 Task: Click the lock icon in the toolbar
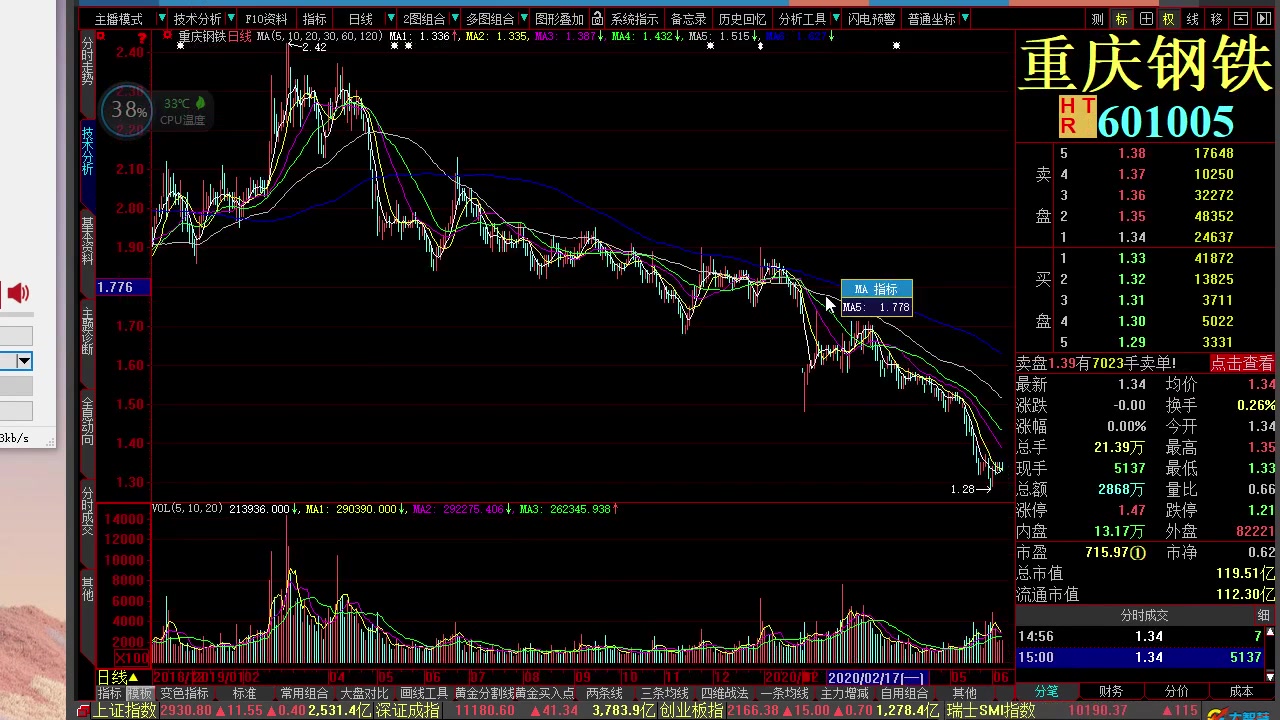(x=598, y=19)
